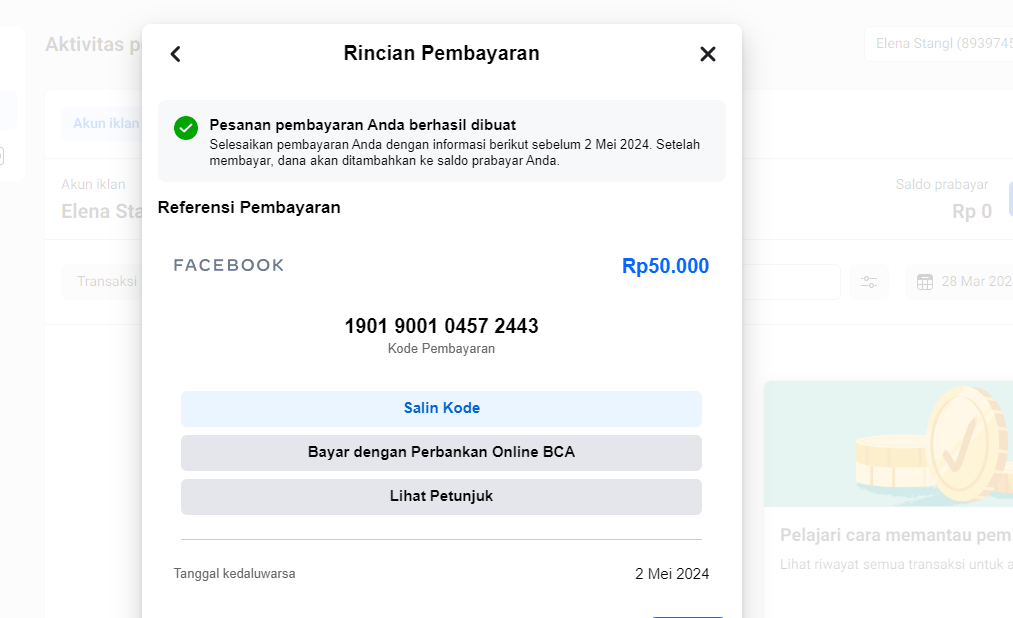Close the Rincian Pembayaran dialog
The width and height of the screenshot is (1013, 618).
(x=708, y=54)
